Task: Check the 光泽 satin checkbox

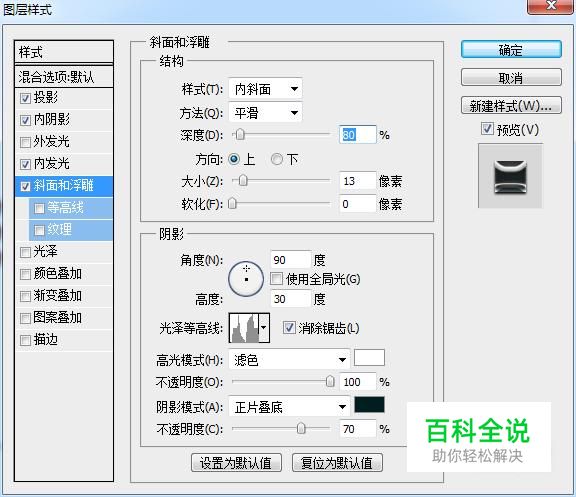Action: click(x=25, y=252)
